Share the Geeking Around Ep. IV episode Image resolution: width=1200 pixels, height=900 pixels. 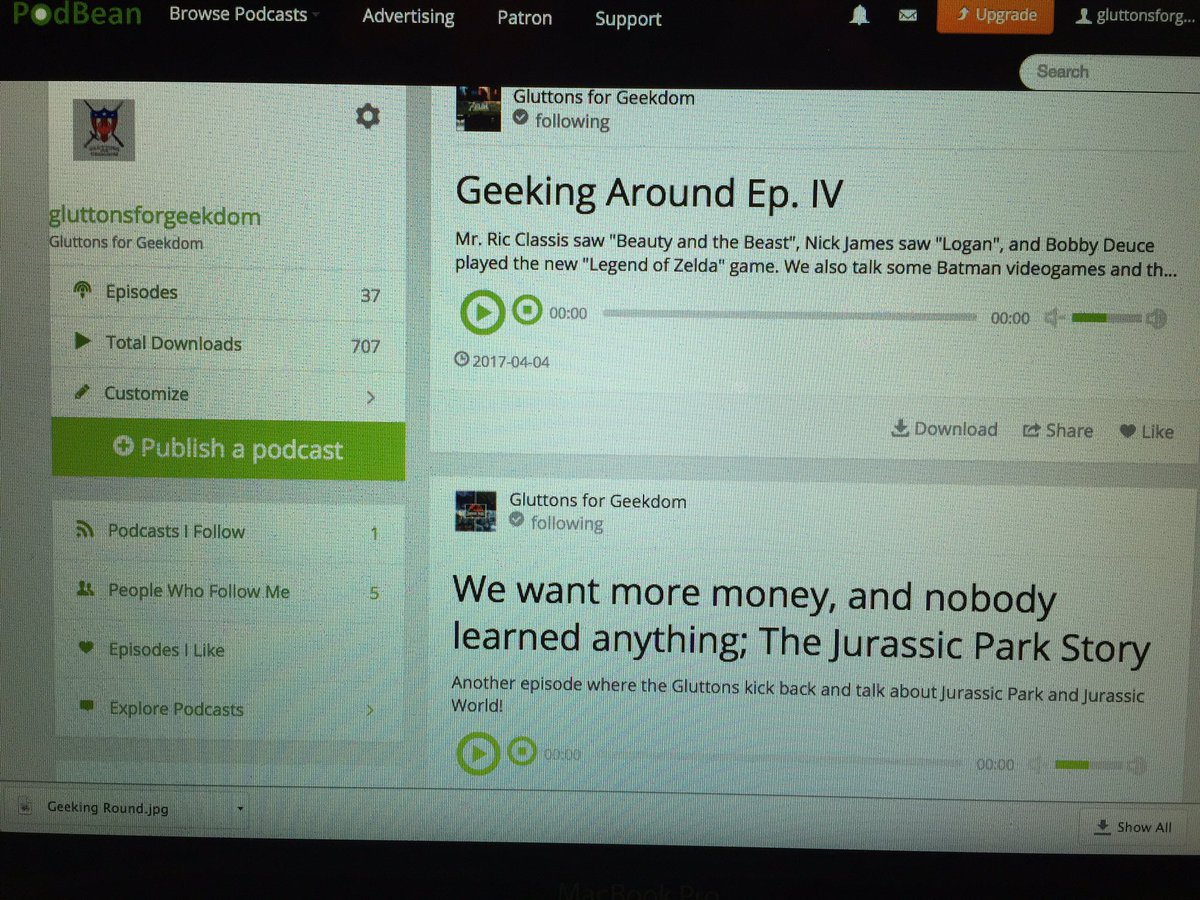1057,430
